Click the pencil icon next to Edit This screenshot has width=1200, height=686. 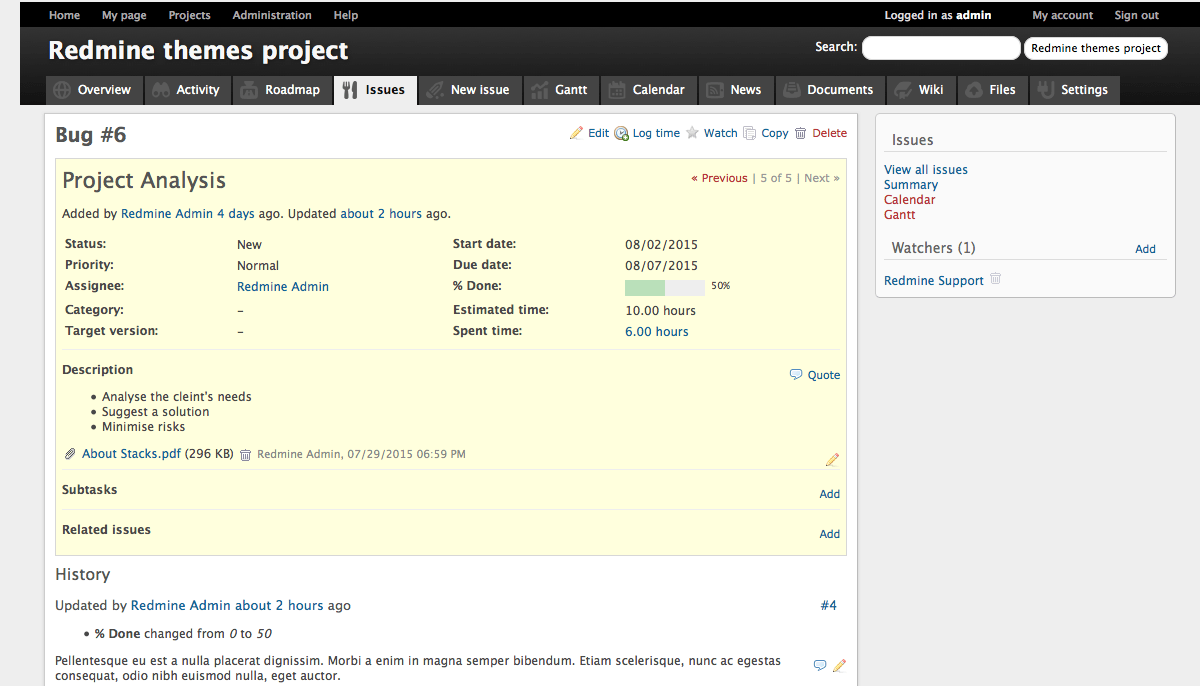pos(576,133)
